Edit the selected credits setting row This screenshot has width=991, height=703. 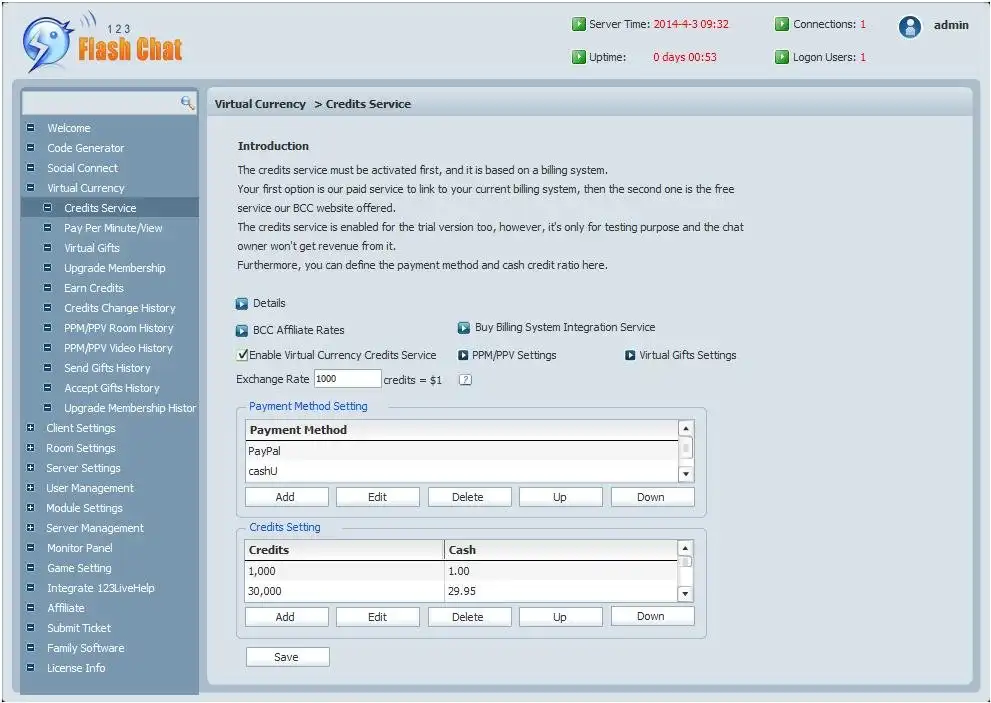pos(377,616)
